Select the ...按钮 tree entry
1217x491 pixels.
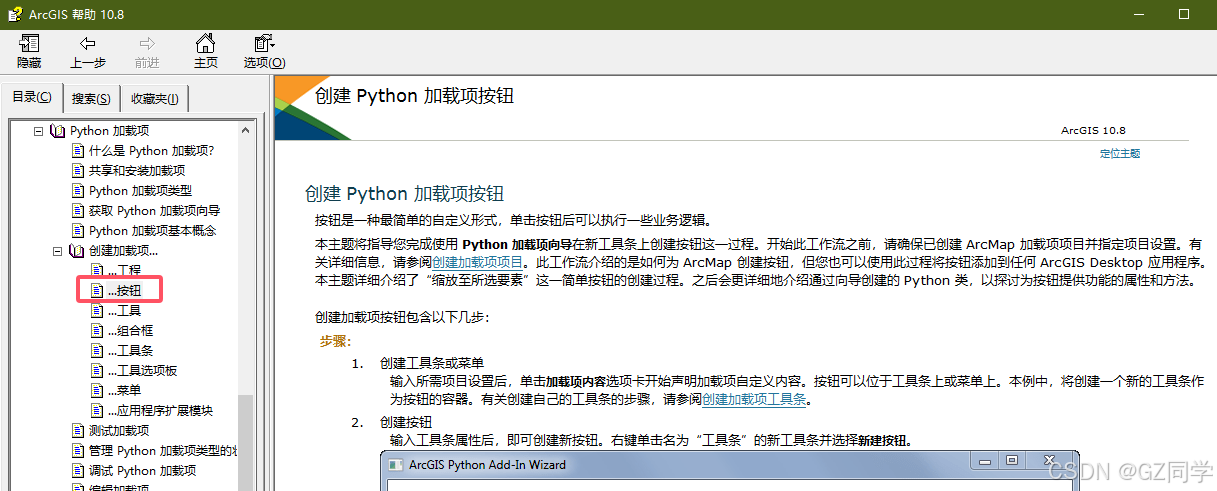click(124, 291)
